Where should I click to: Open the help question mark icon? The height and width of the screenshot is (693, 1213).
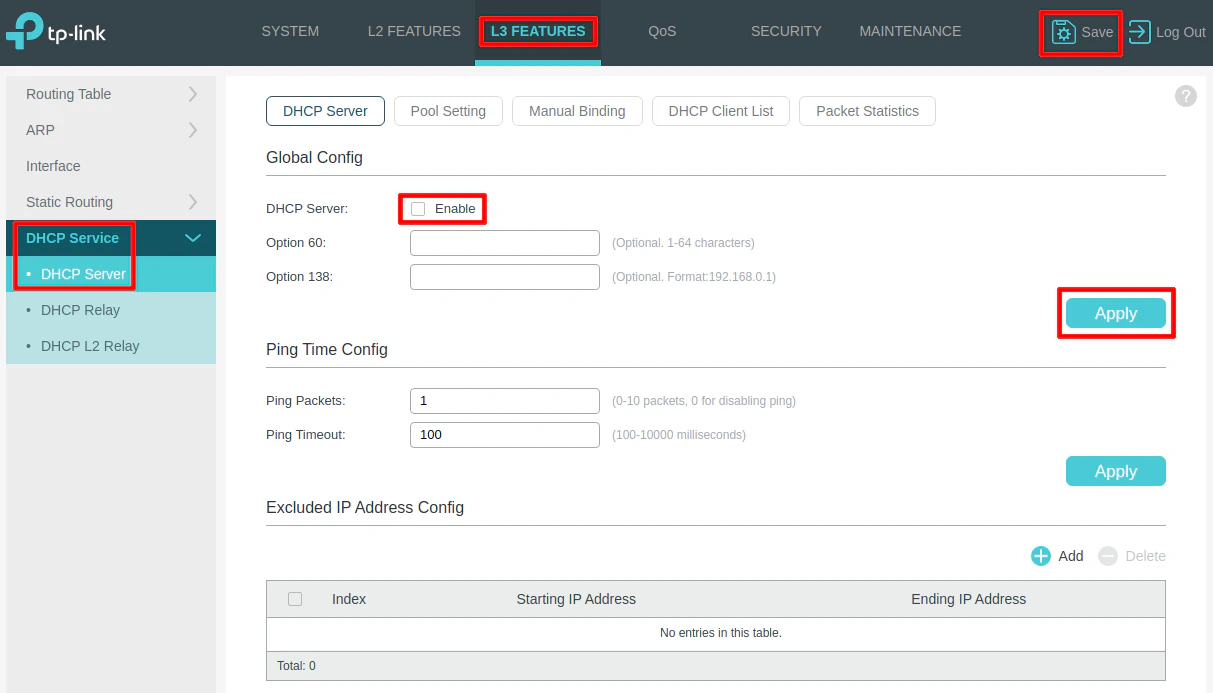coord(1186,96)
